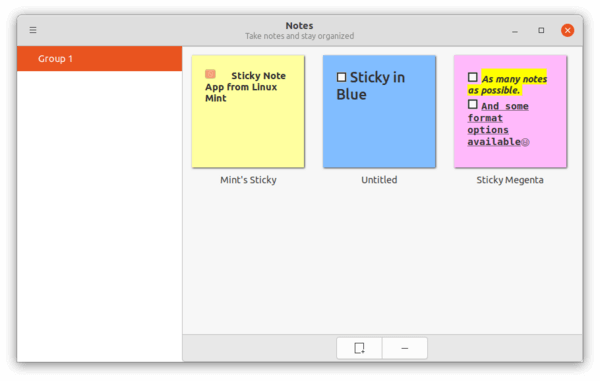Add a new note with the plus-note button
This screenshot has height=381, width=600.
click(359, 348)
